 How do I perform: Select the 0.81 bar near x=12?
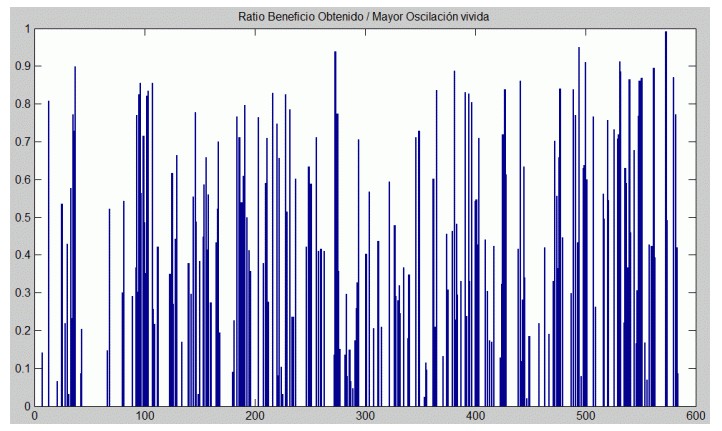[x=48, y=254]
